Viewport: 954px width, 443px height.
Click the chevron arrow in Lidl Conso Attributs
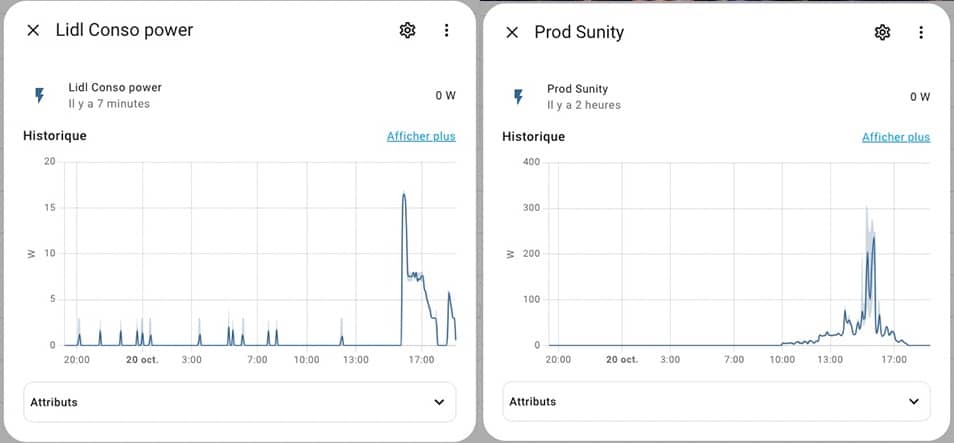point(439,402)
